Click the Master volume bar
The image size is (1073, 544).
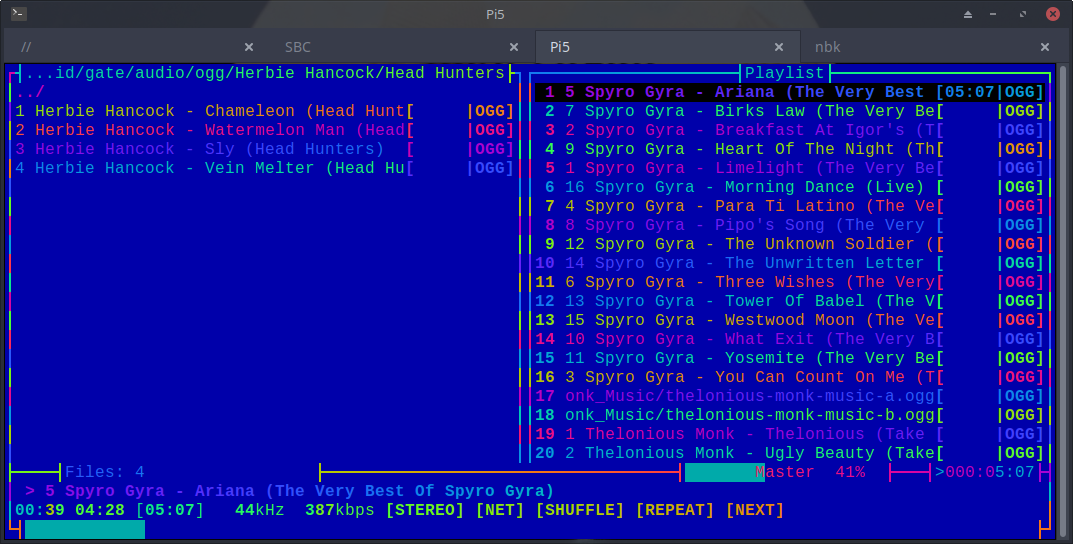pyautogui.click(x=724, y=472)
